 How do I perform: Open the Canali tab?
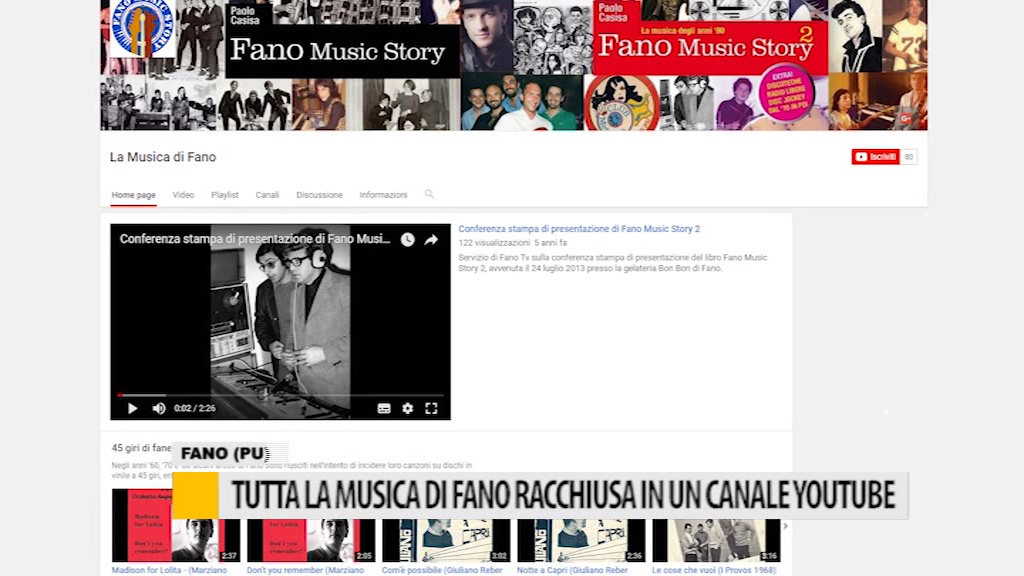click(x=267, y=195)
